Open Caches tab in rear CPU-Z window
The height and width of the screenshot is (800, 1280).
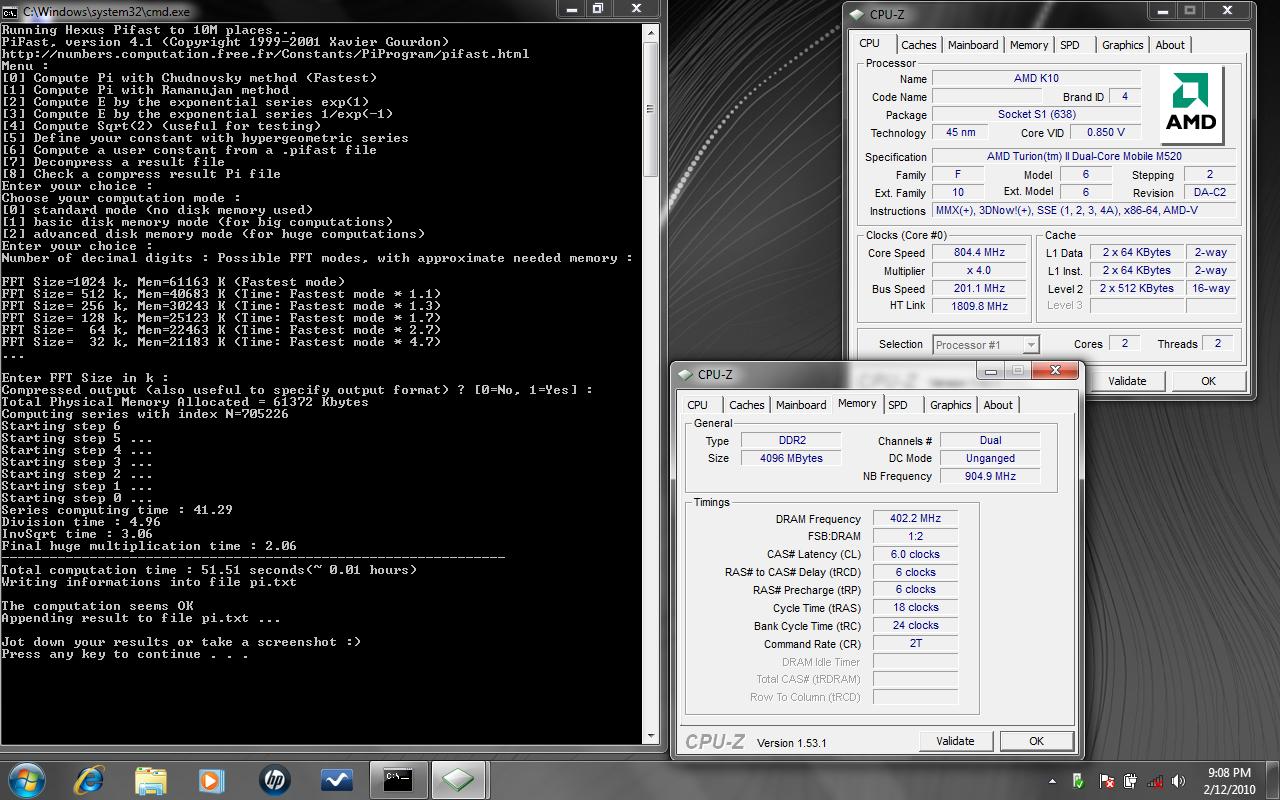coord(918,45)
